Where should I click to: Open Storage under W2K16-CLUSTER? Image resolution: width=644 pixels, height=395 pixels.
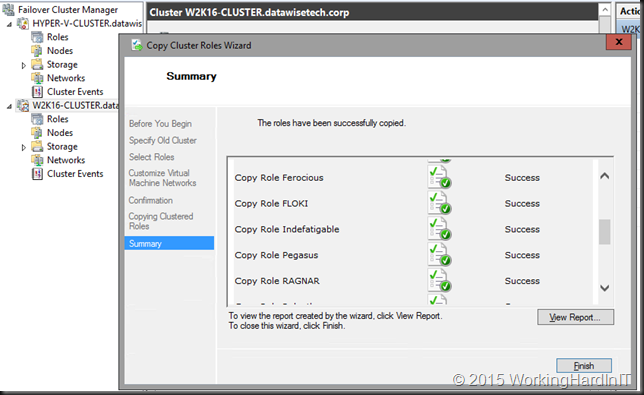point(62,147)
